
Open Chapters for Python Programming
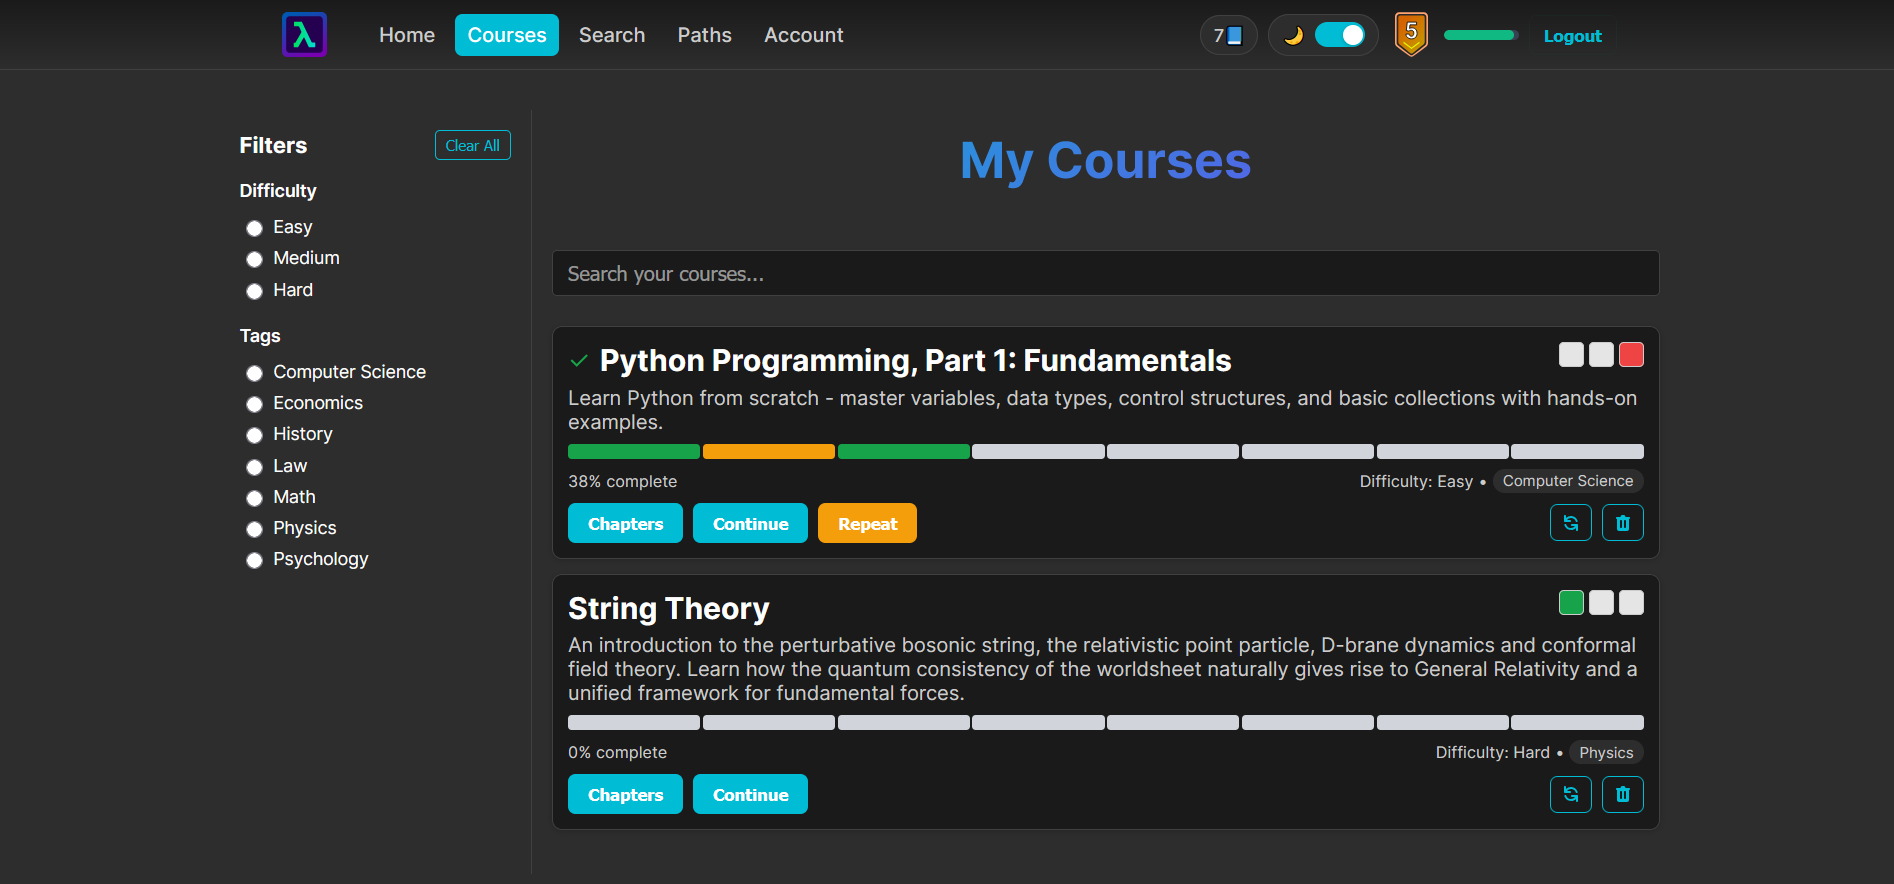click(625, 523)
